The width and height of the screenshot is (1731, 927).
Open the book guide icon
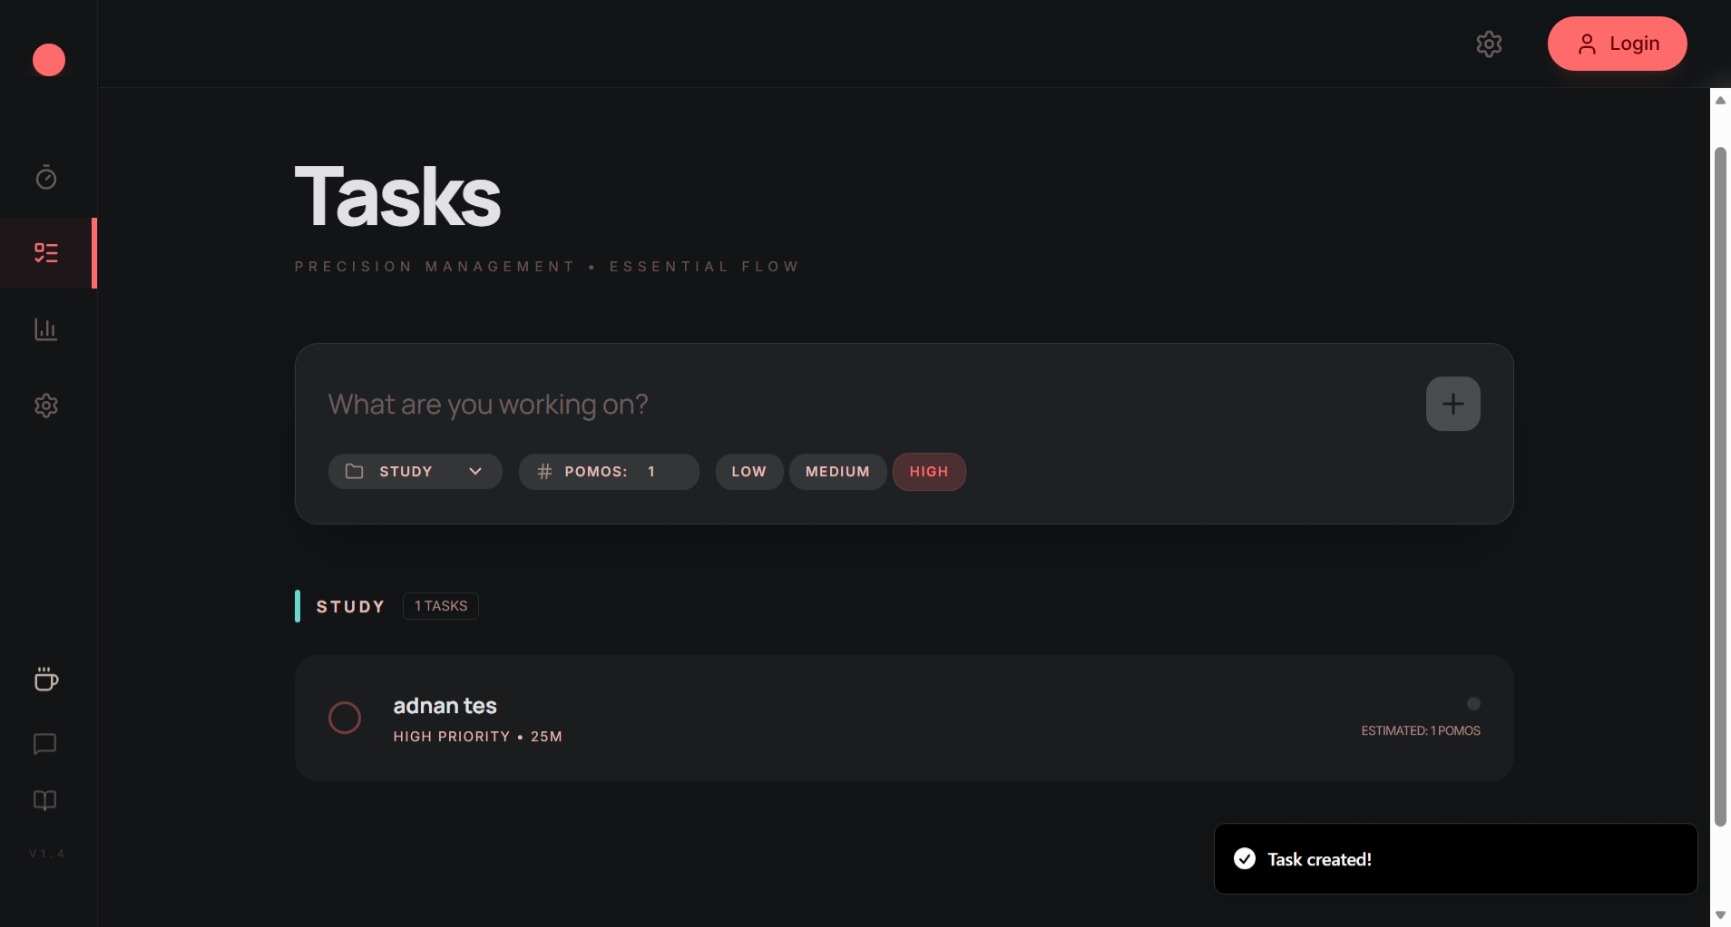(x=45, y=801)
